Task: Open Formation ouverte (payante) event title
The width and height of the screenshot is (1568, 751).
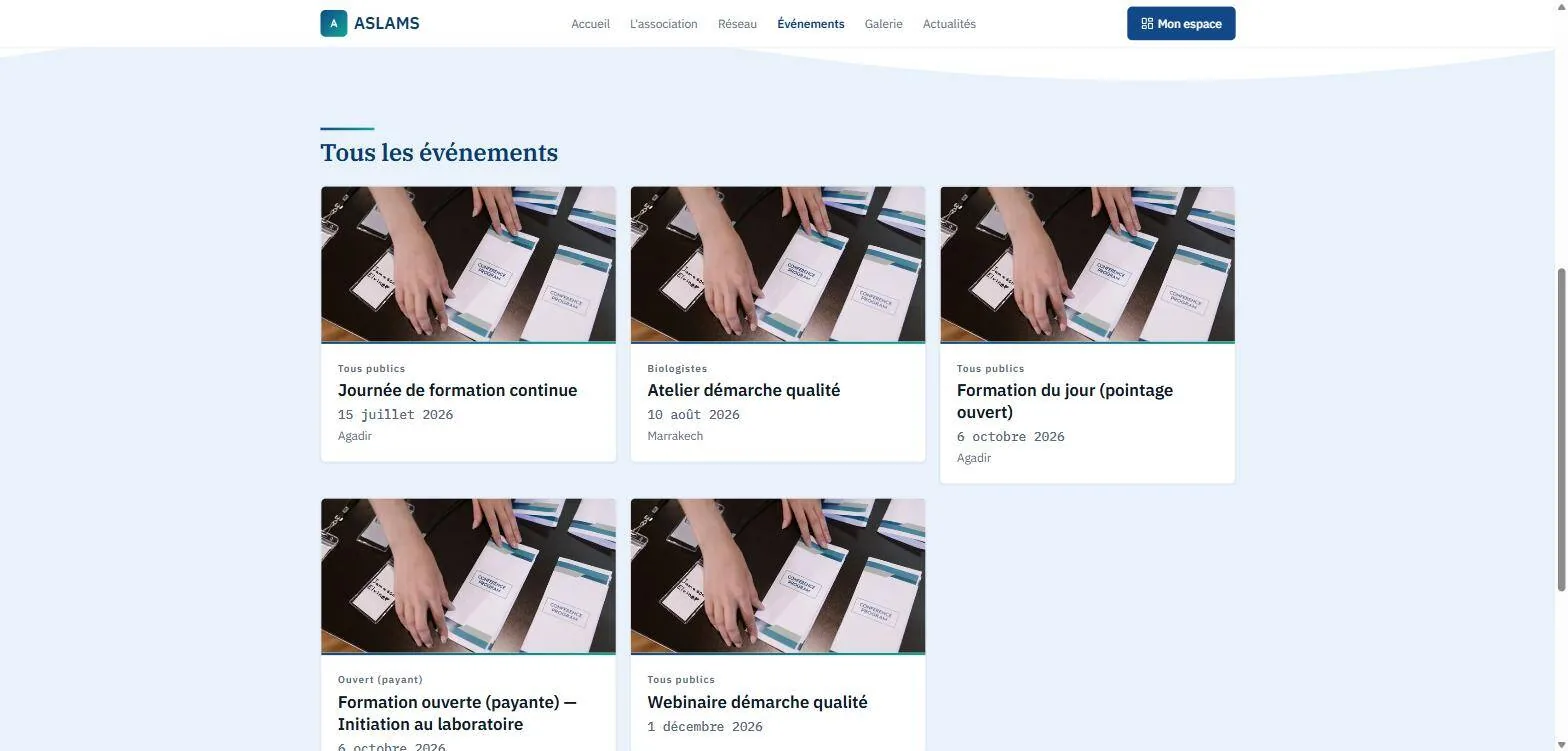Action: (x=457, y=713)
